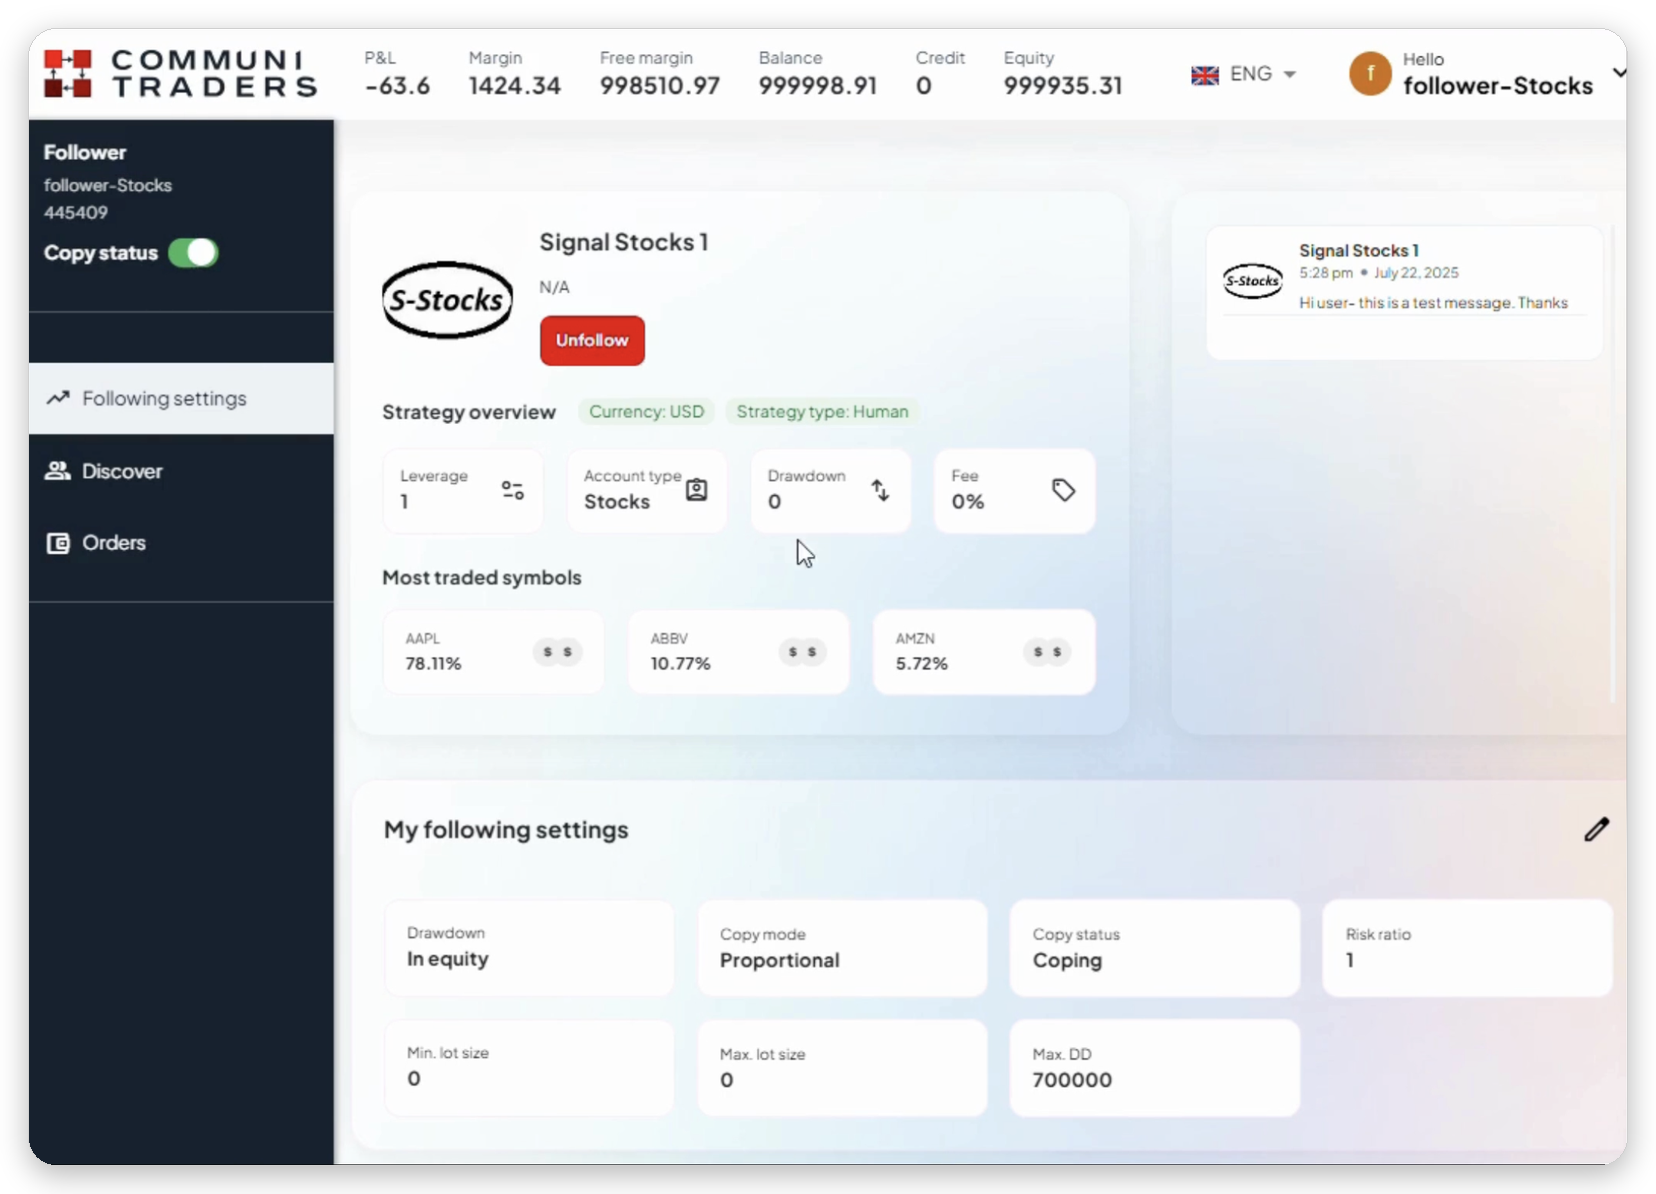Click the Copy status Coping card
Screen dimensions: 1656x1194
tap(1155, 948)
